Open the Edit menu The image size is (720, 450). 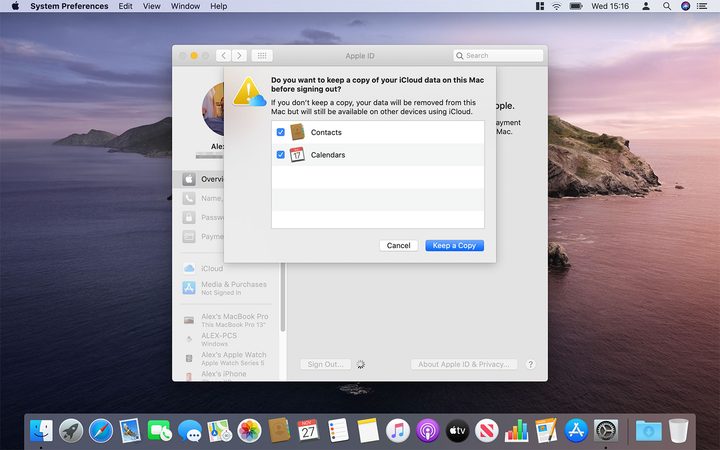pyautogui.click(x=125, y=6)
